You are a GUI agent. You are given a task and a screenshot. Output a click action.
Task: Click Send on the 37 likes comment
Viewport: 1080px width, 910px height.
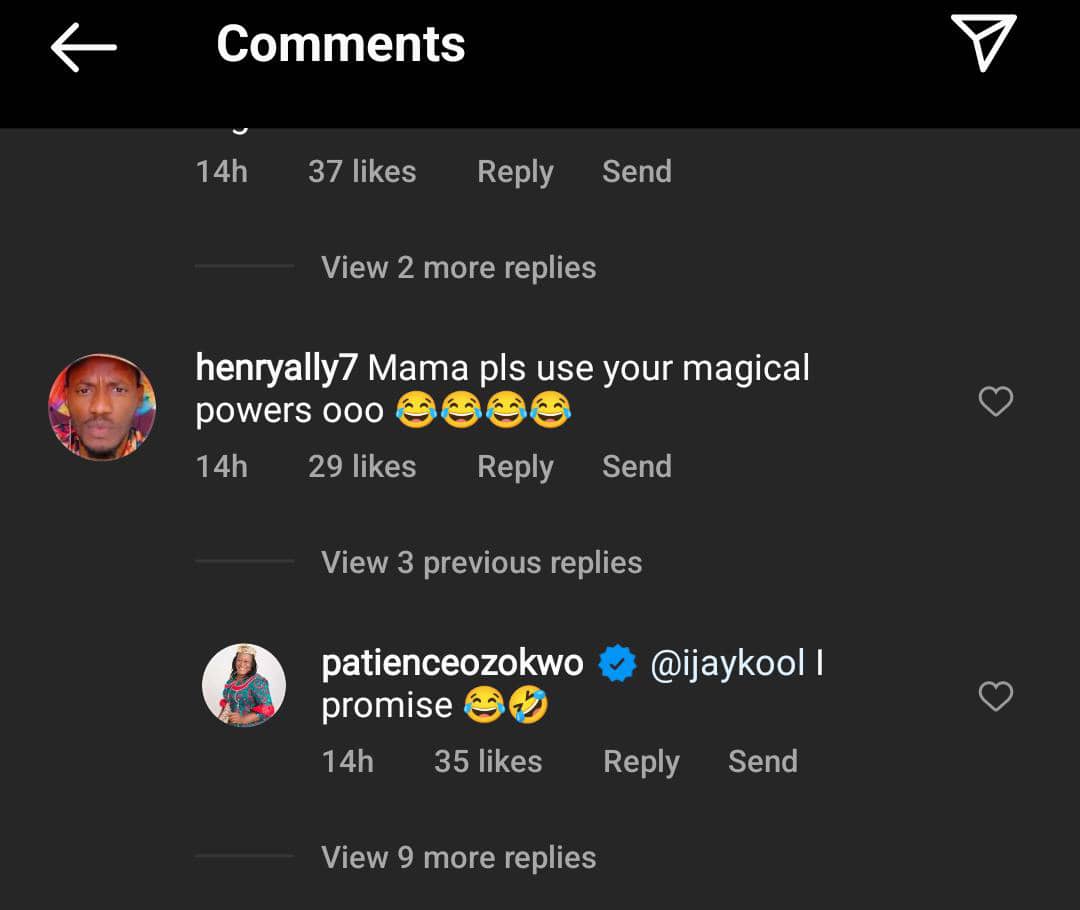pyautogui.click(x=636, y=172)
